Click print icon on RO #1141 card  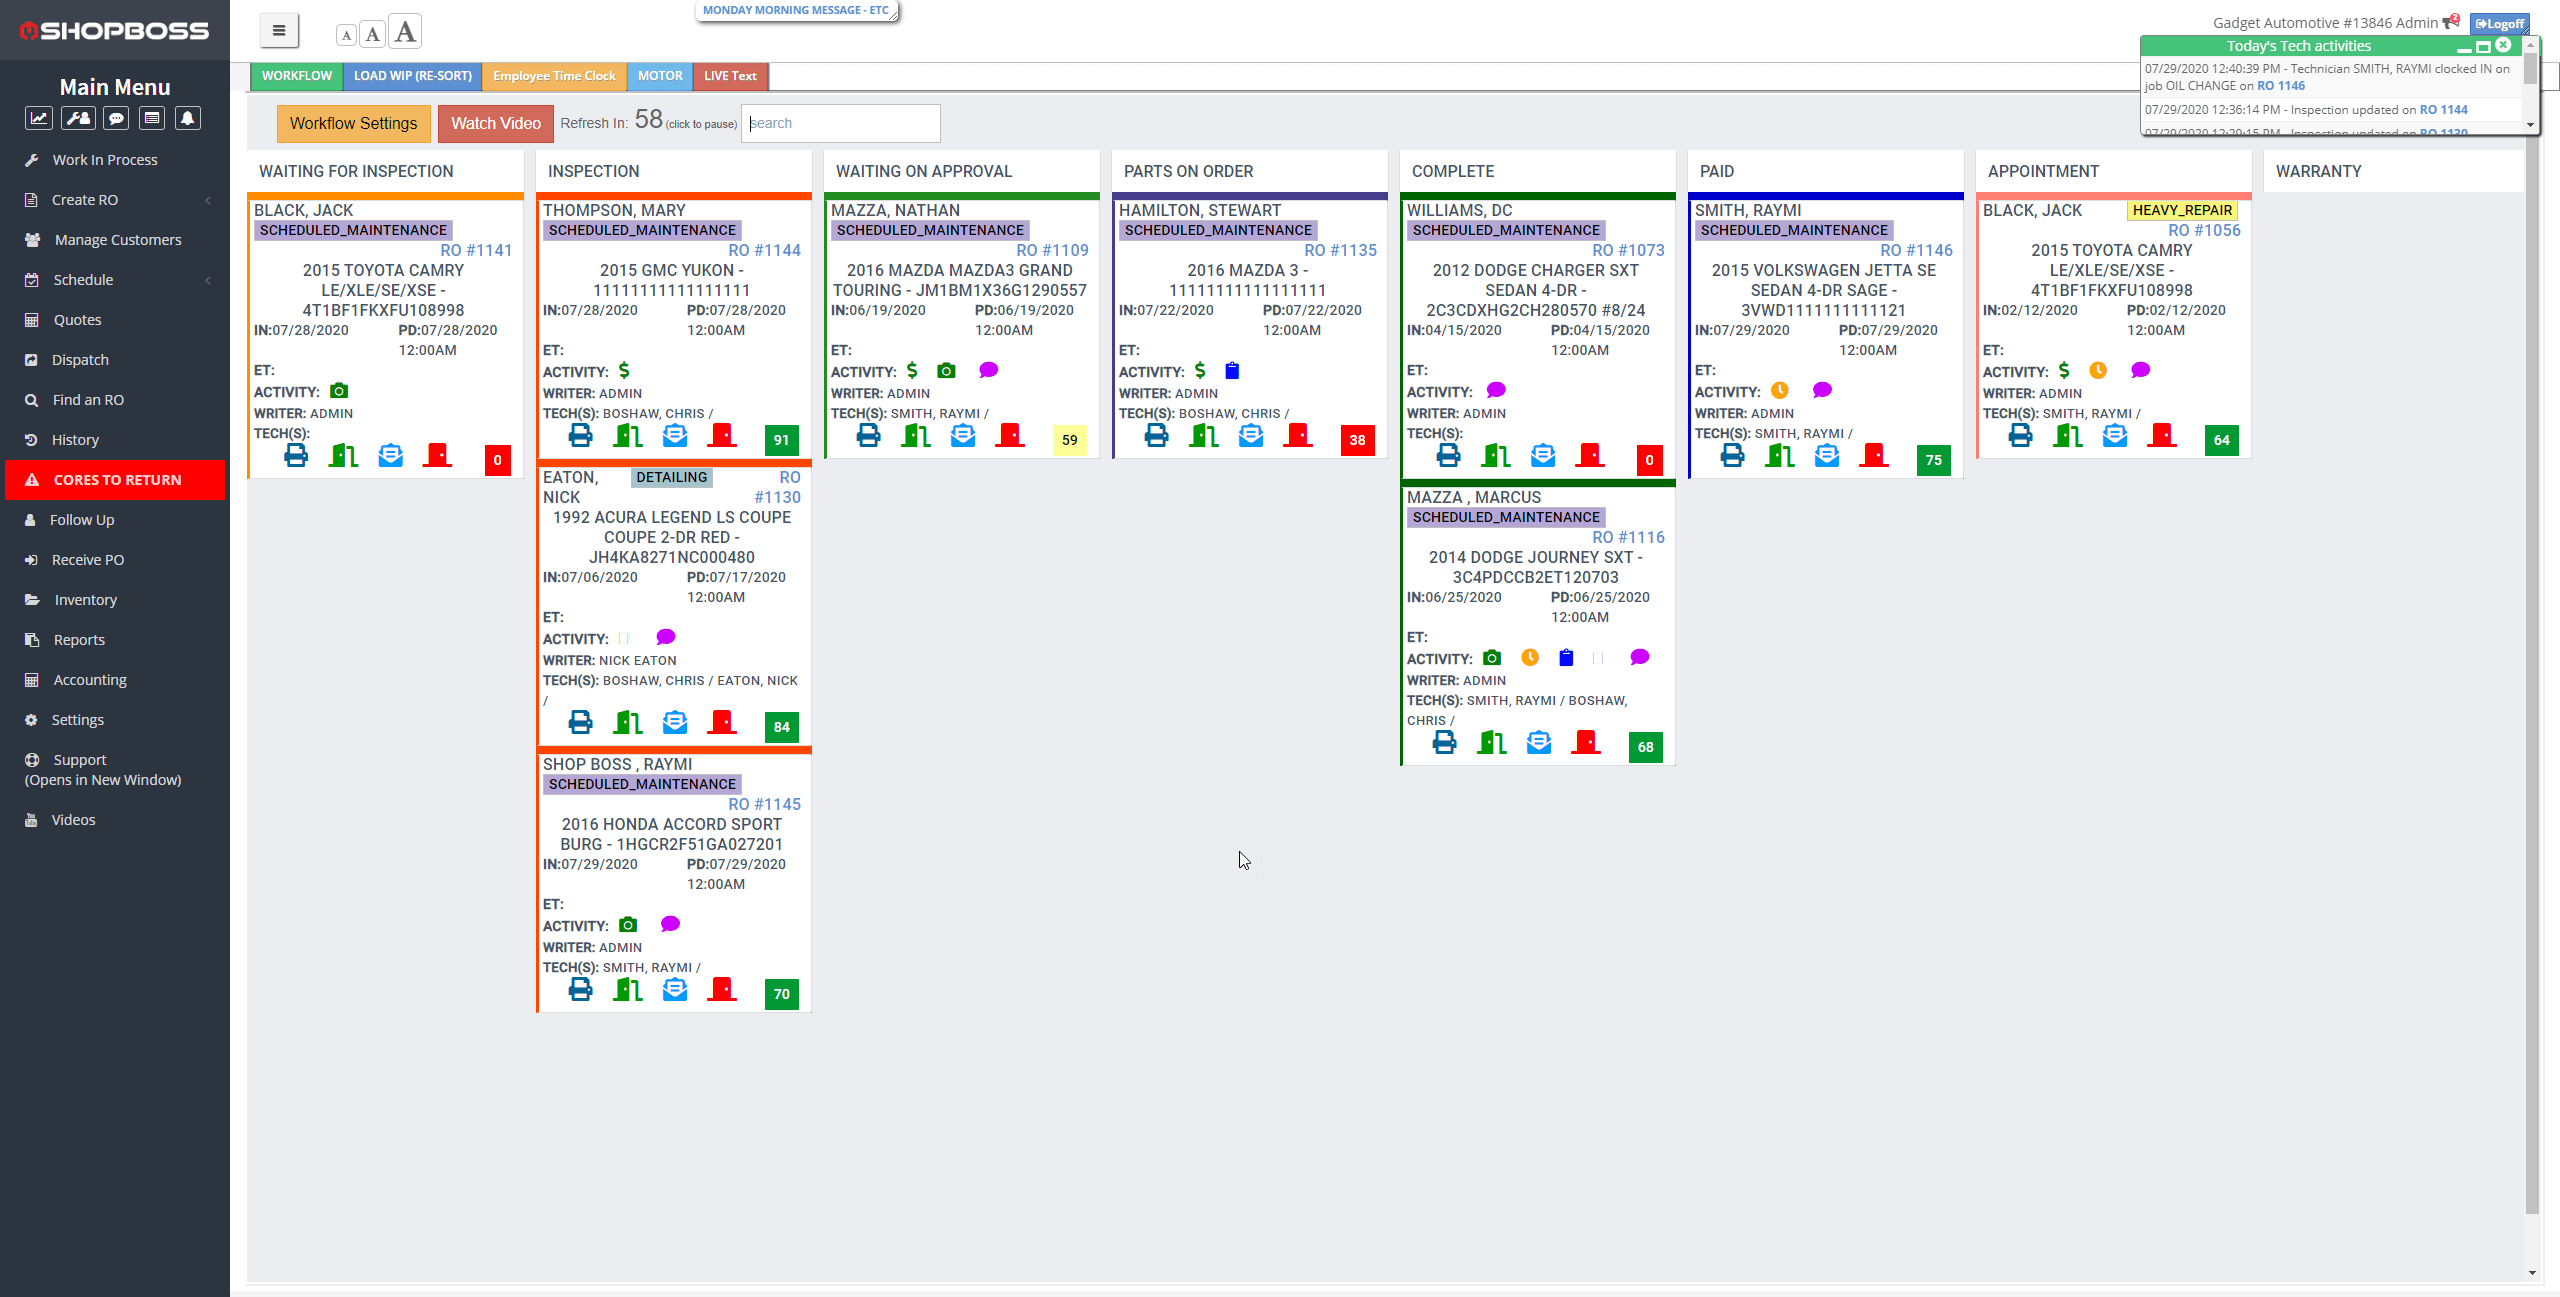296,456
